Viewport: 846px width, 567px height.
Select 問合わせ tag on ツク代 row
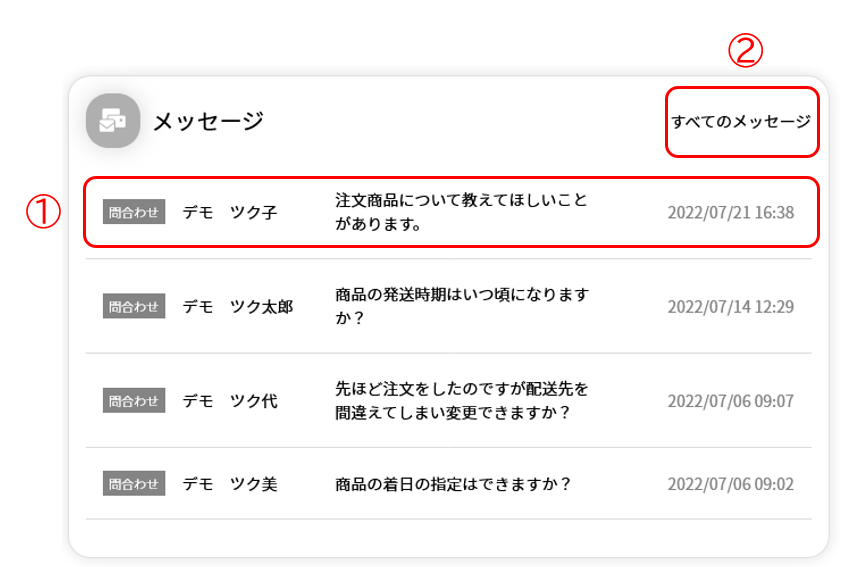[134, 400]
